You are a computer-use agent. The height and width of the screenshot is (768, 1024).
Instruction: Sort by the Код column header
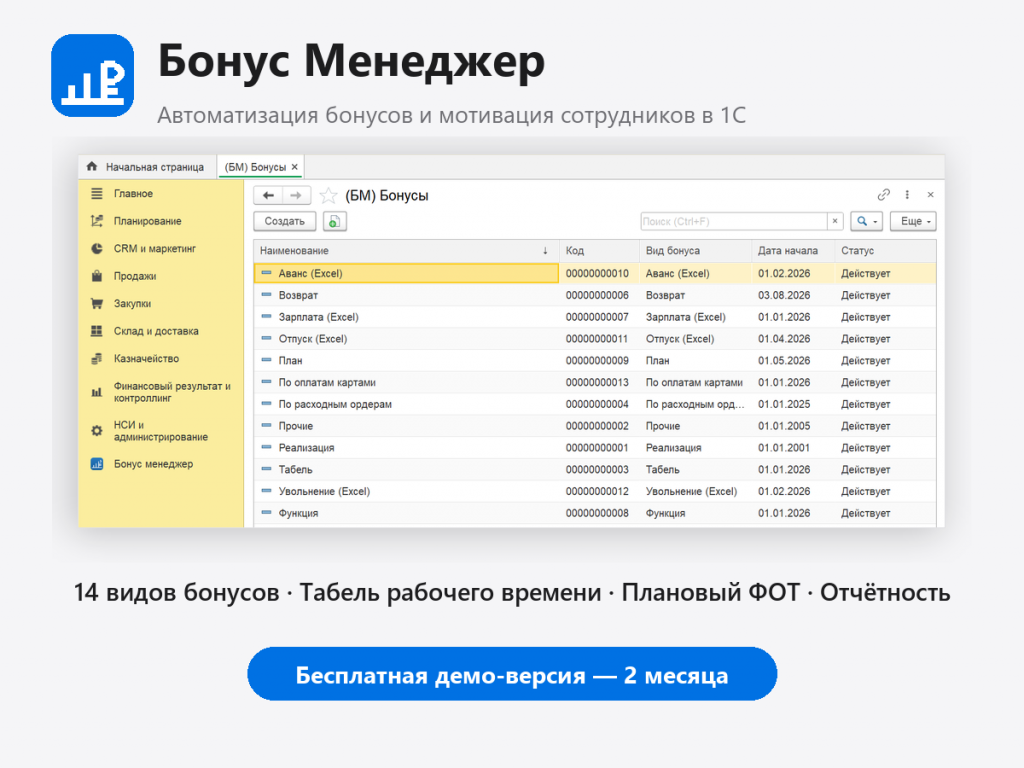pos(599,251)
